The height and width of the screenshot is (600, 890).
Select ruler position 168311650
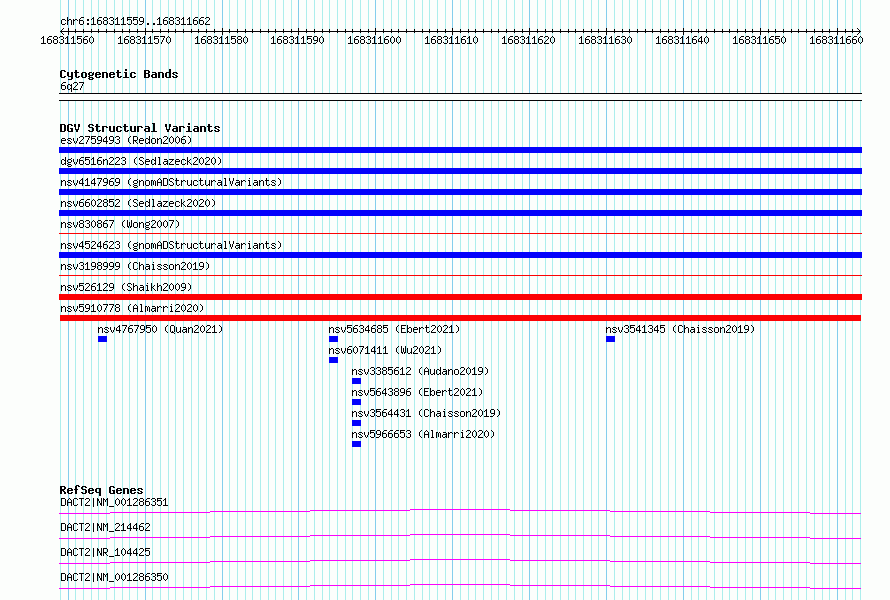pos(759,40)
